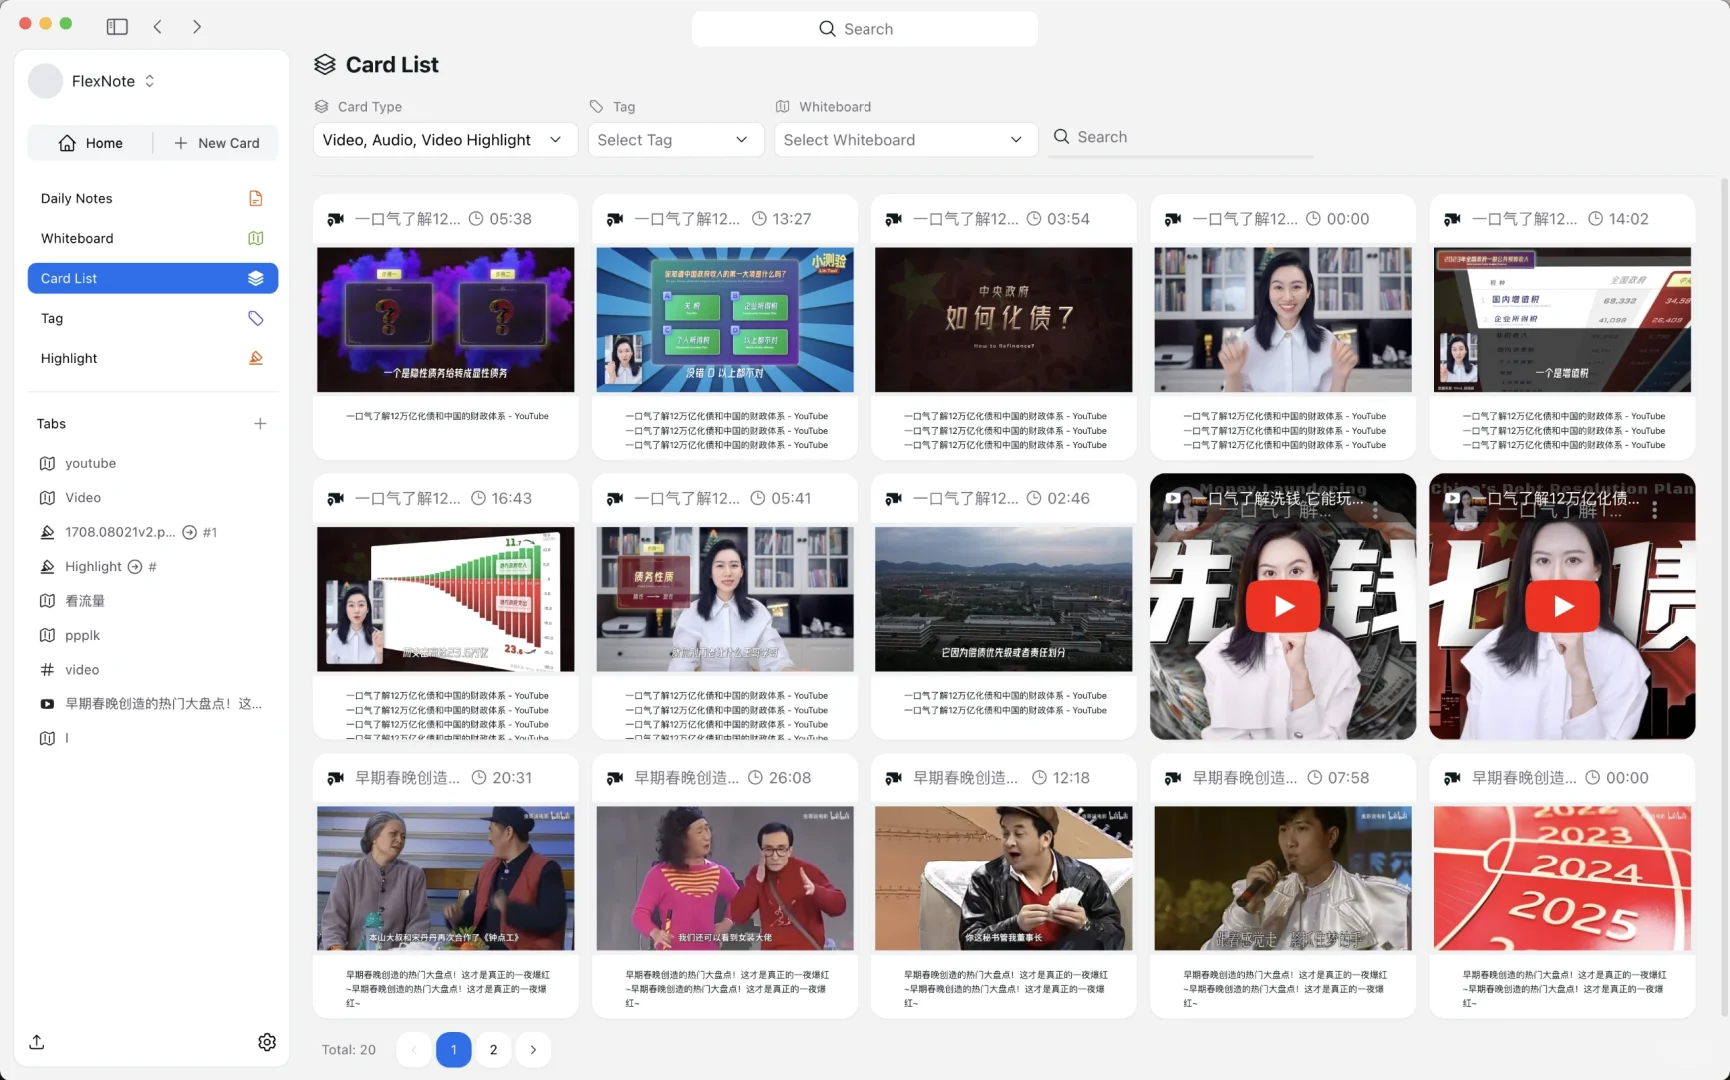1730x1080 pixels.
Task: Click the export upload icon
Action: (x=37, y=1042)
